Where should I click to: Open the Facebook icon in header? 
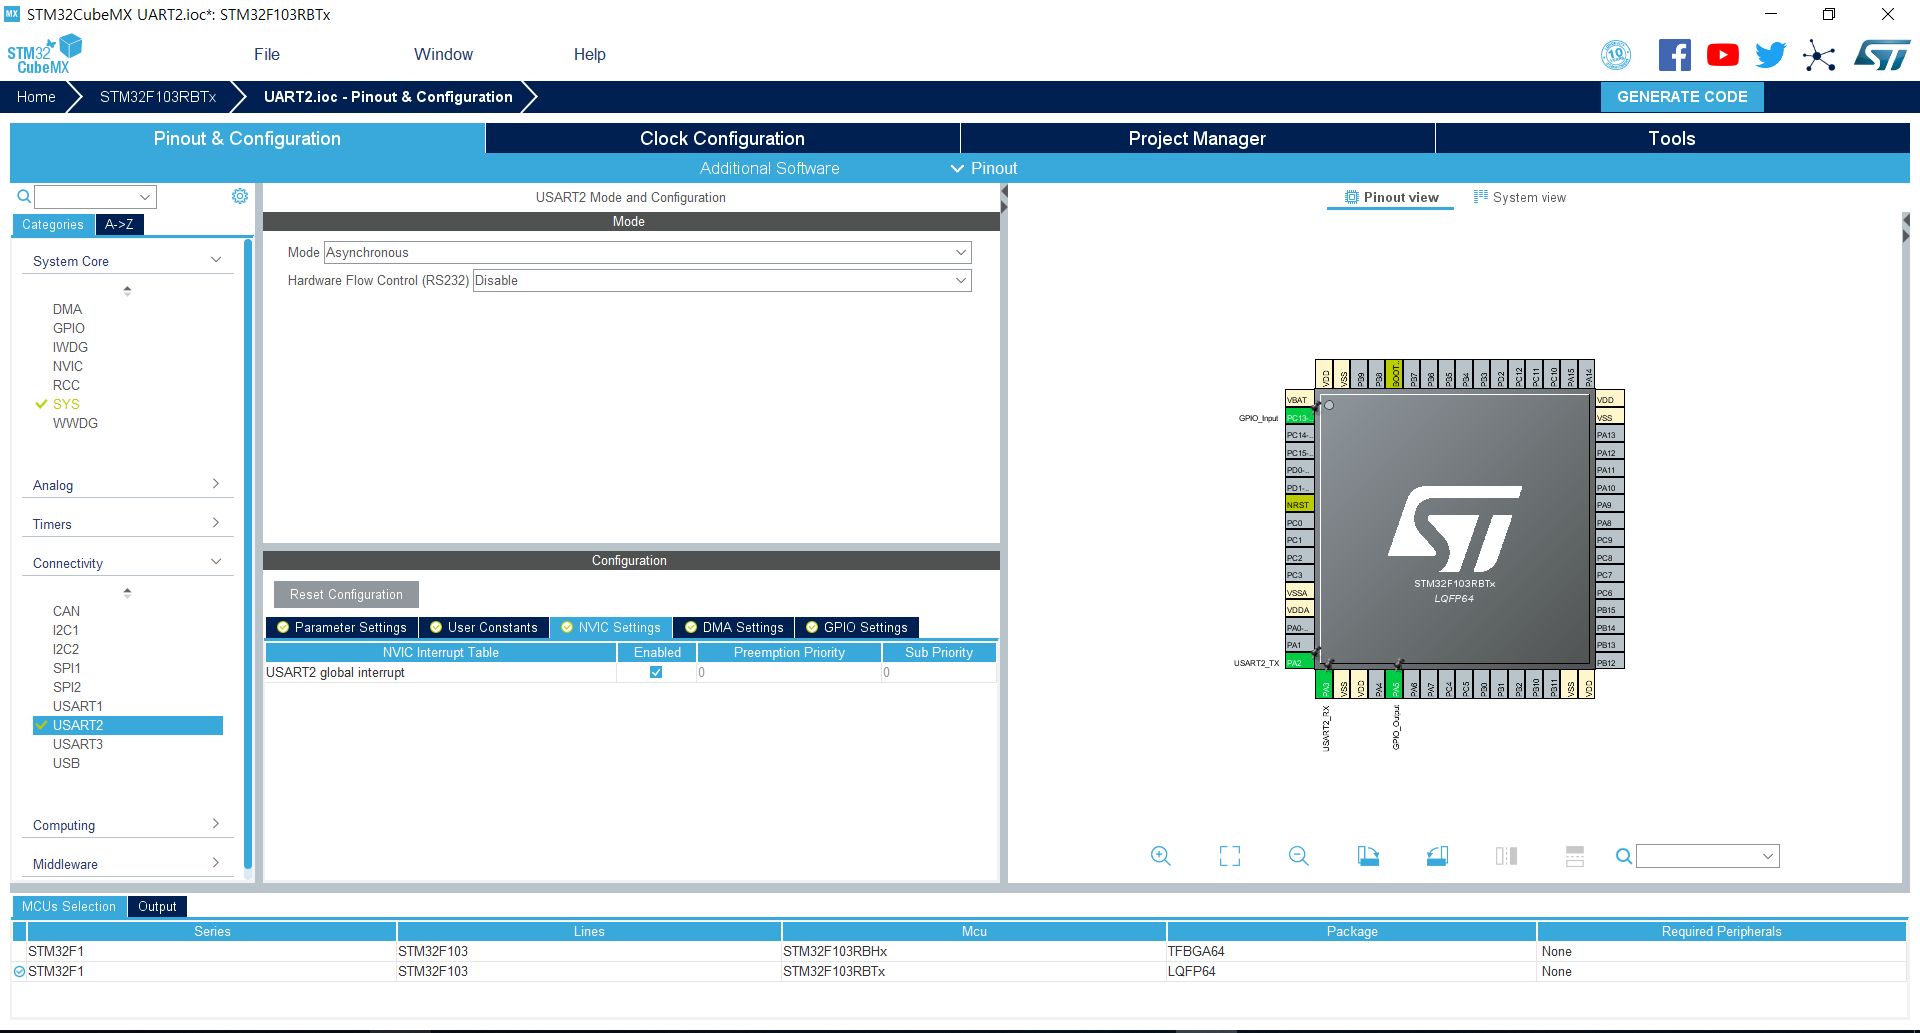pos(1674,55)
